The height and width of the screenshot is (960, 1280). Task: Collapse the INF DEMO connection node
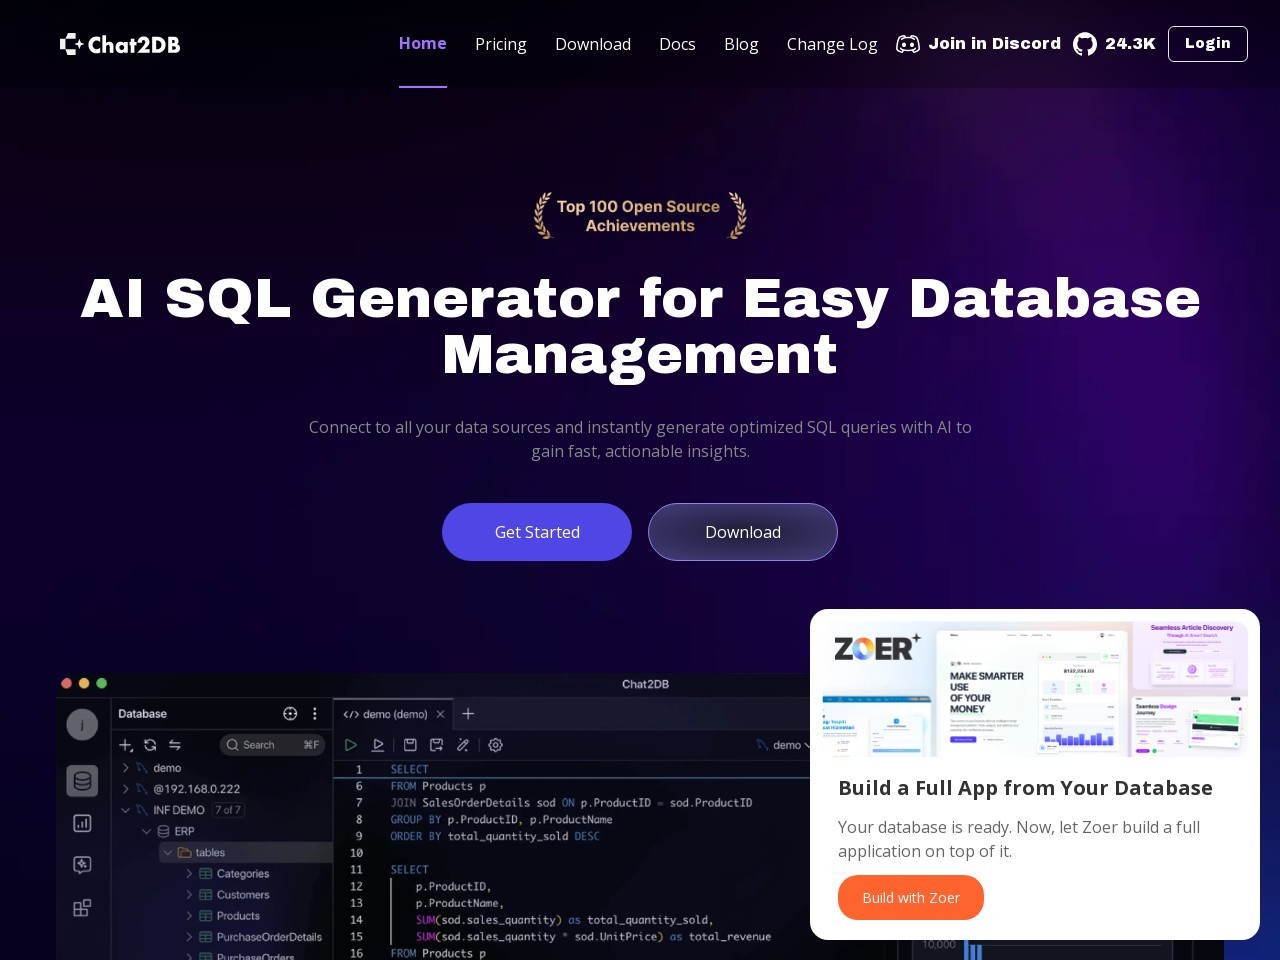[x=126, y=810]
